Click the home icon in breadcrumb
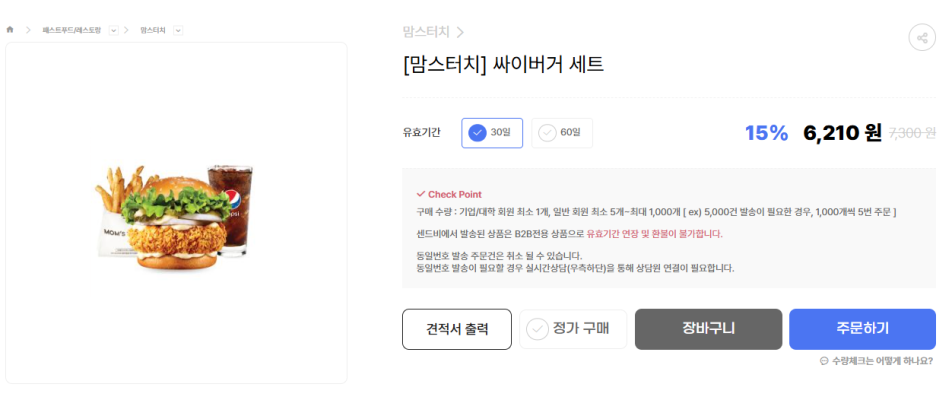952x400 pixels. pos(10,30)
